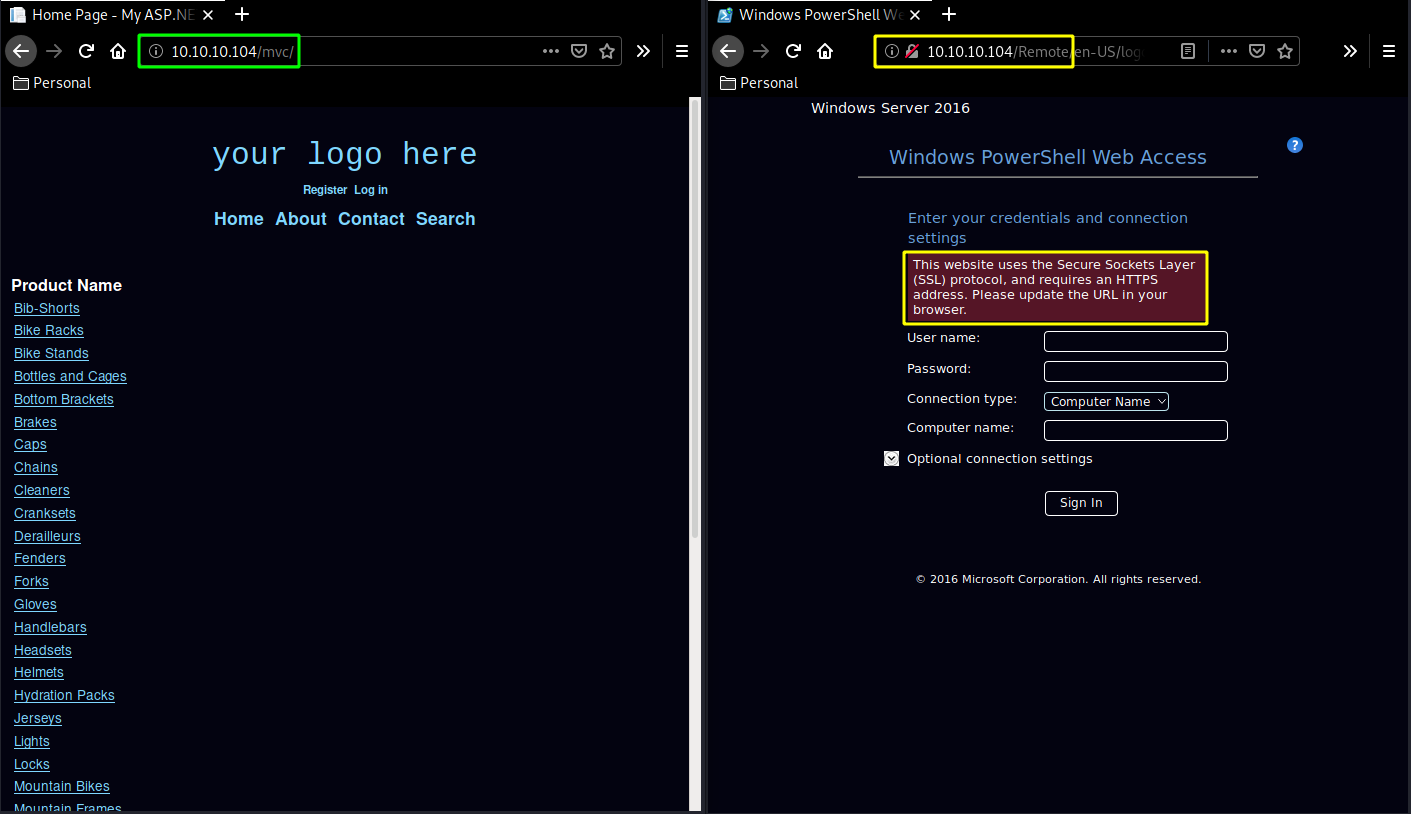Image resolution: width=1411 pixels, height=814 pixels.
Task: Open the Helmets product link
Action: (39, 672)
